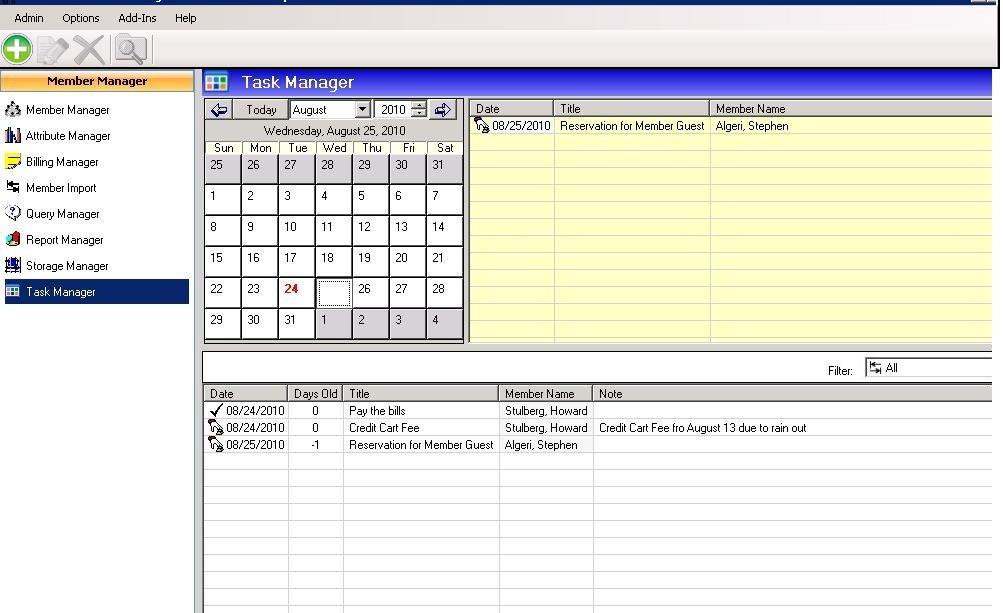Image resolution: width=1003 pixels, height=613 pixels.
Task: Click the -1 Days Old value
Action: click(x=315, y=445)
